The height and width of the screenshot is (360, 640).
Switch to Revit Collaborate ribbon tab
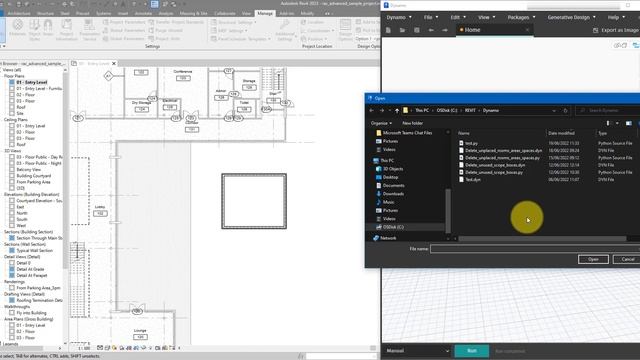pyautogui.click(x=224, y=13)
